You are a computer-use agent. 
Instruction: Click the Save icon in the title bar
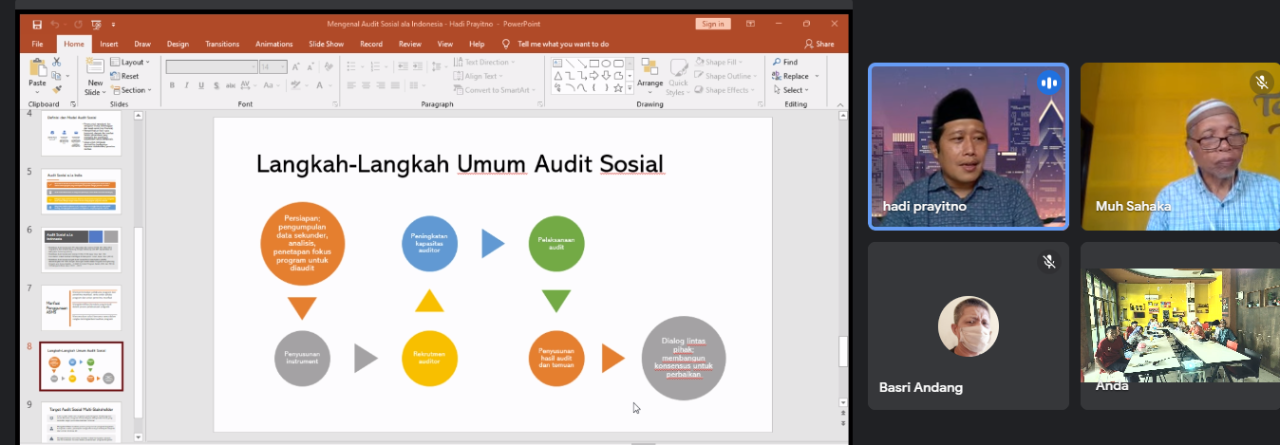pos(37,24)
